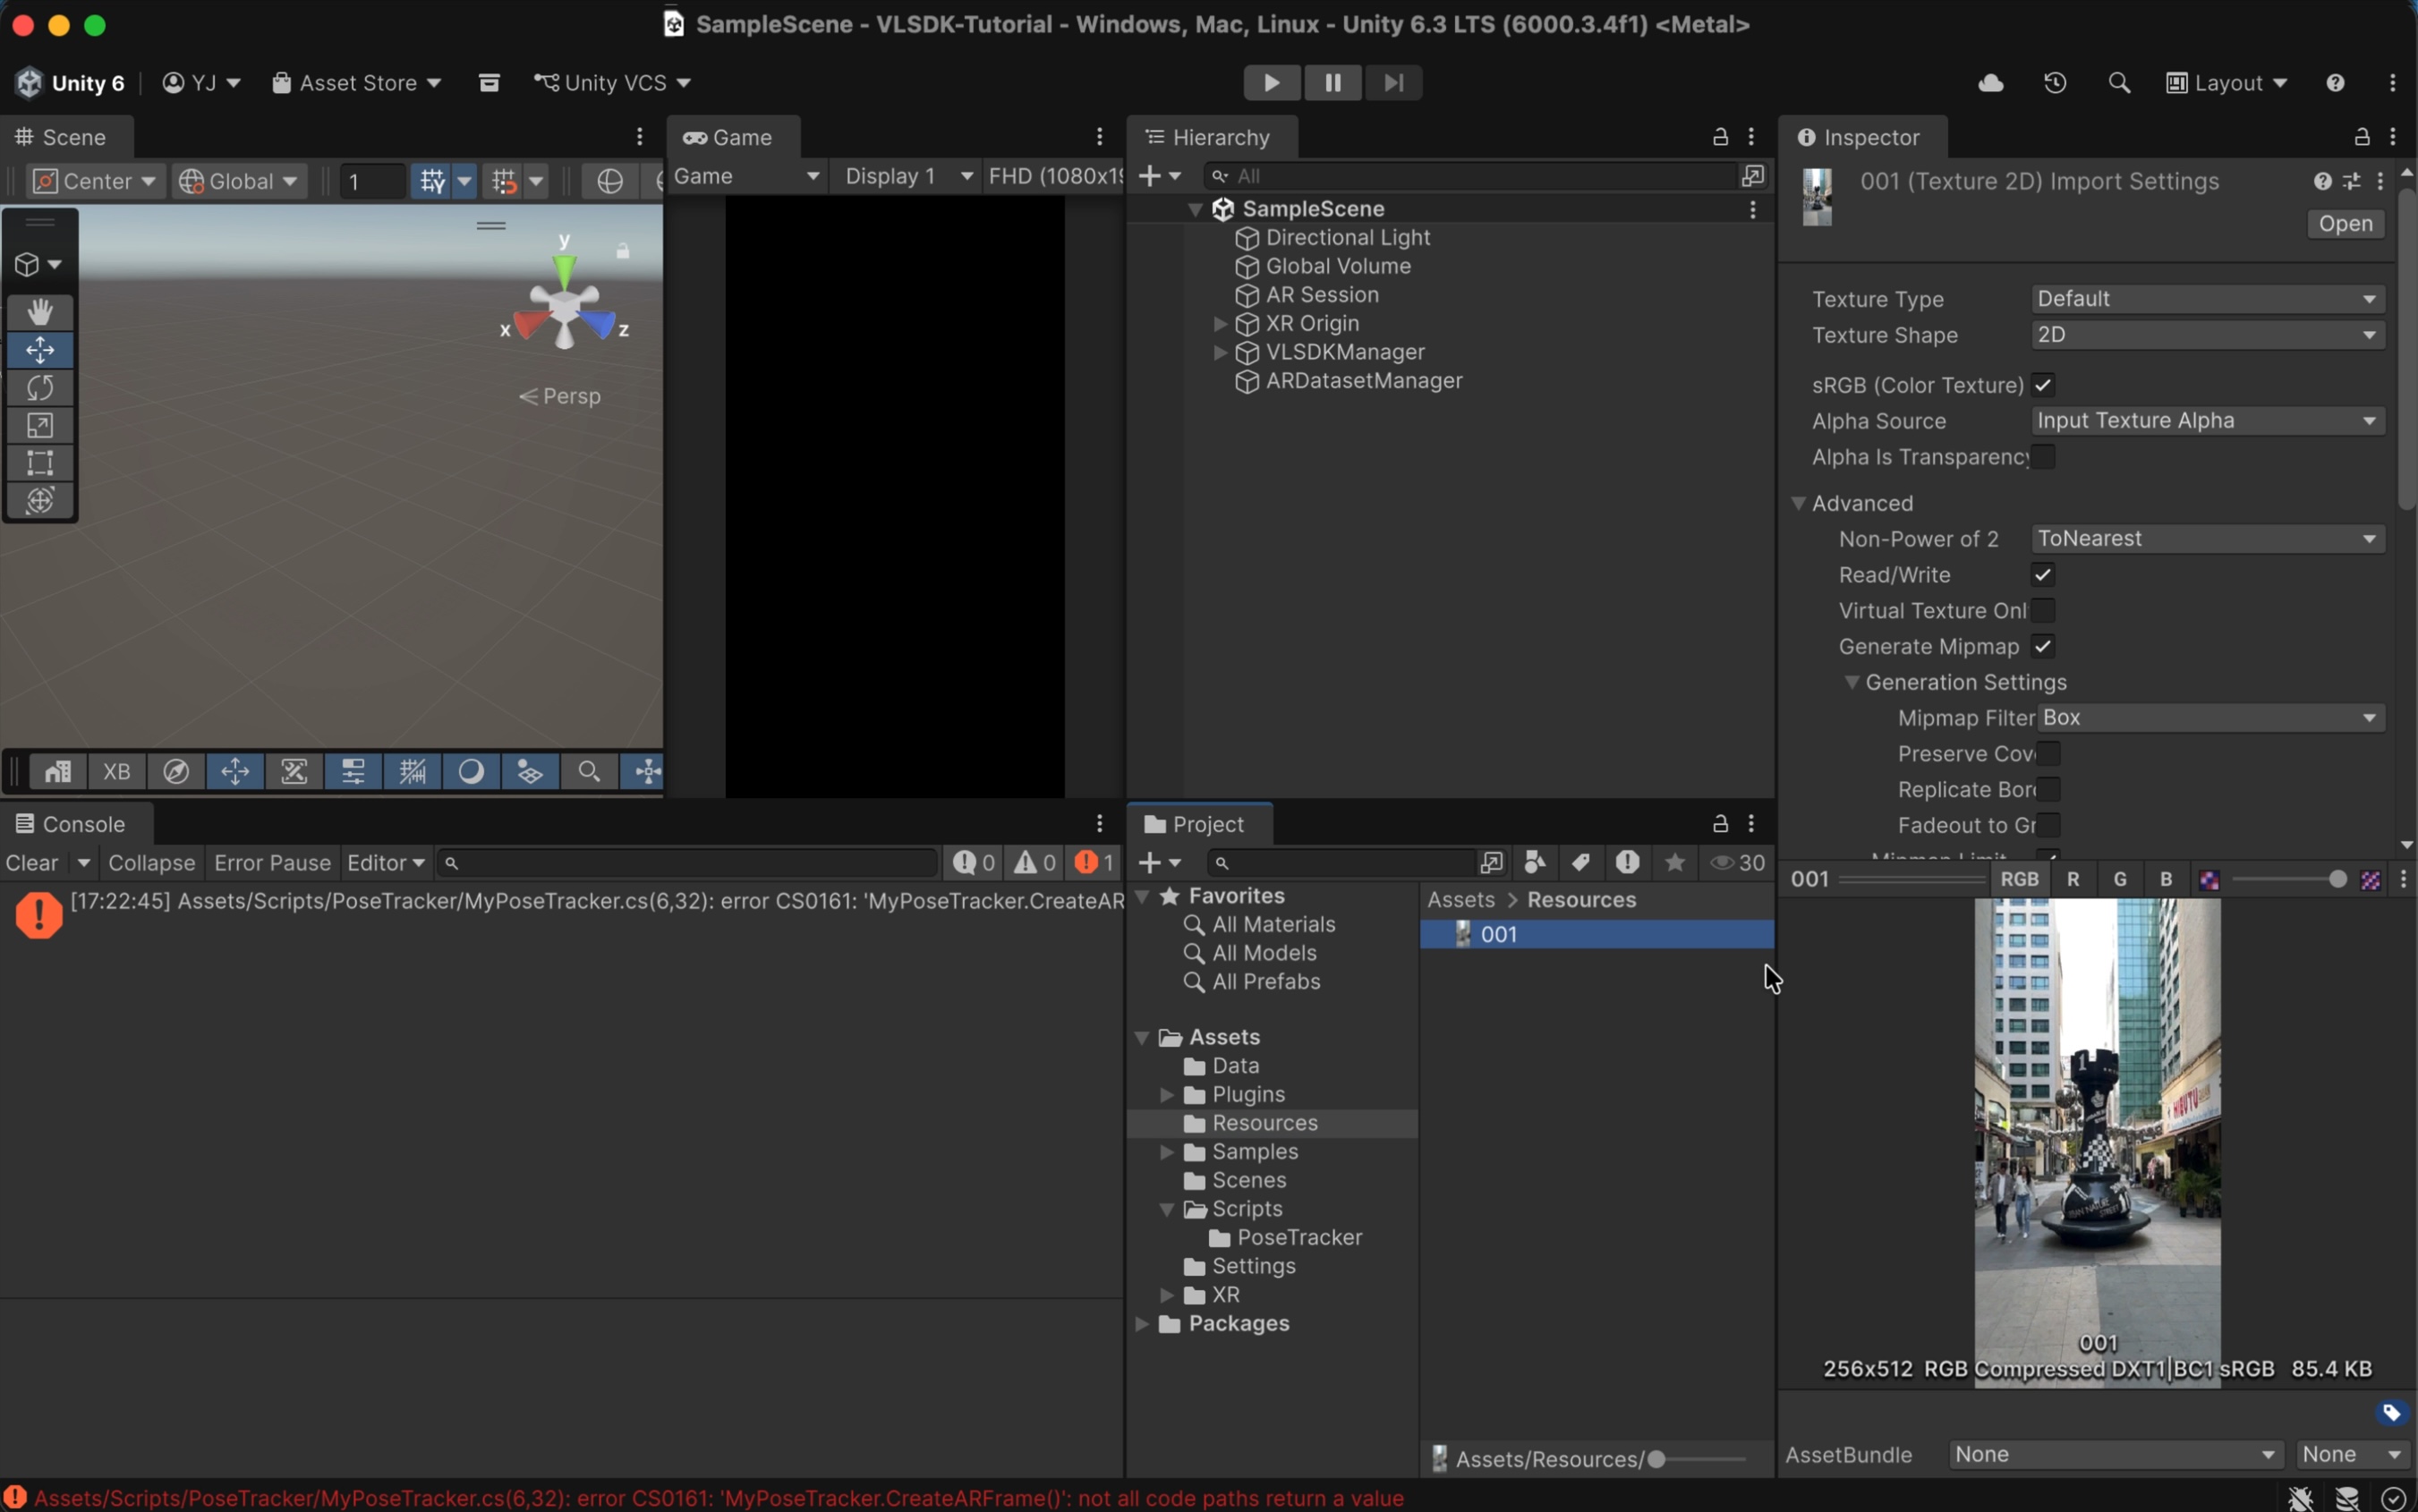Select the Rect transform tool
The image size is (2418, 1512).
click(x=40, y=463)
